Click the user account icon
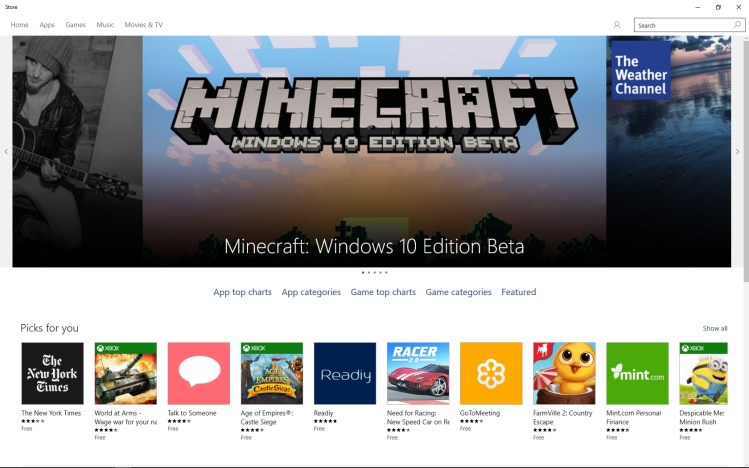 point(617,25)
